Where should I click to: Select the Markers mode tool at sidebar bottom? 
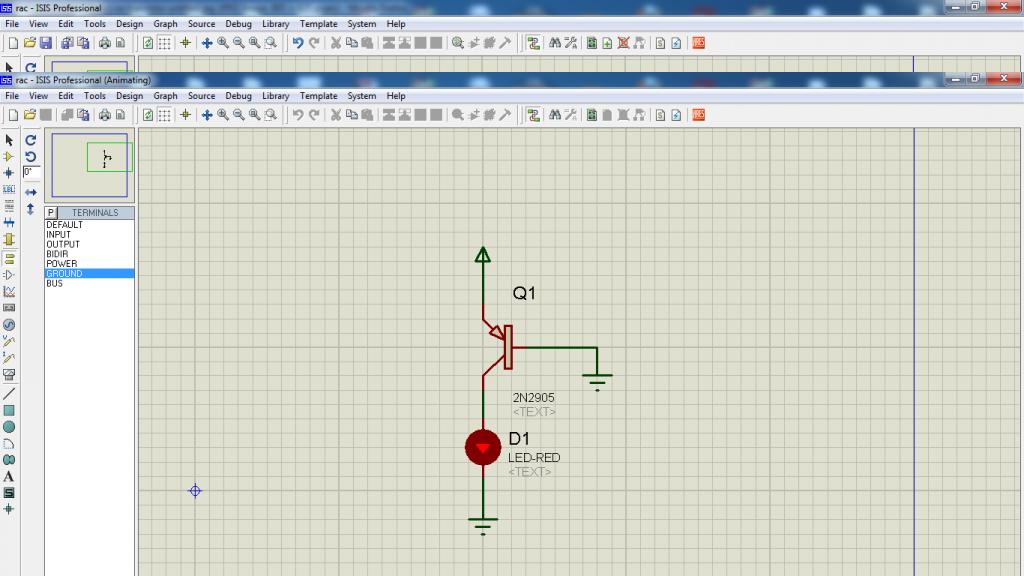(8, 509)
